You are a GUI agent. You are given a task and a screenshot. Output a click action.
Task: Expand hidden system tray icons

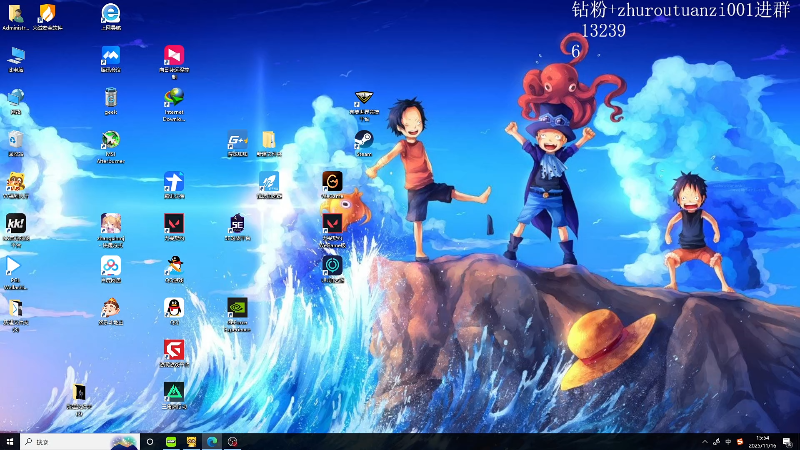705,442
